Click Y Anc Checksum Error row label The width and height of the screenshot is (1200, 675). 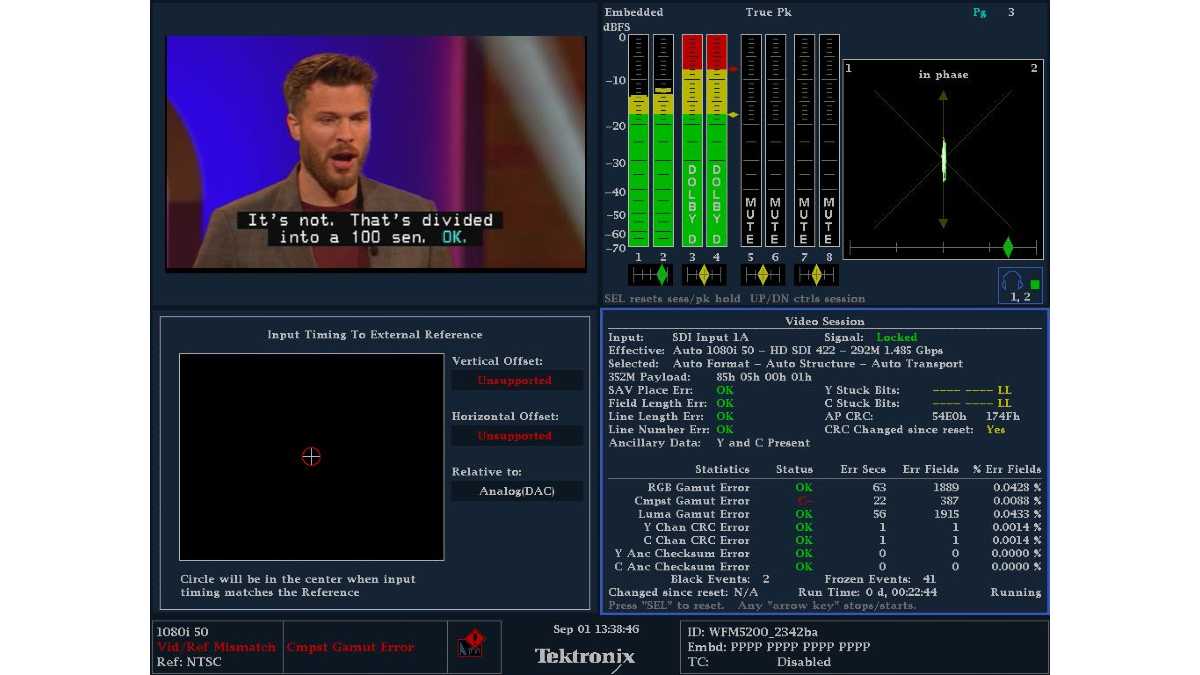point(682,553)
